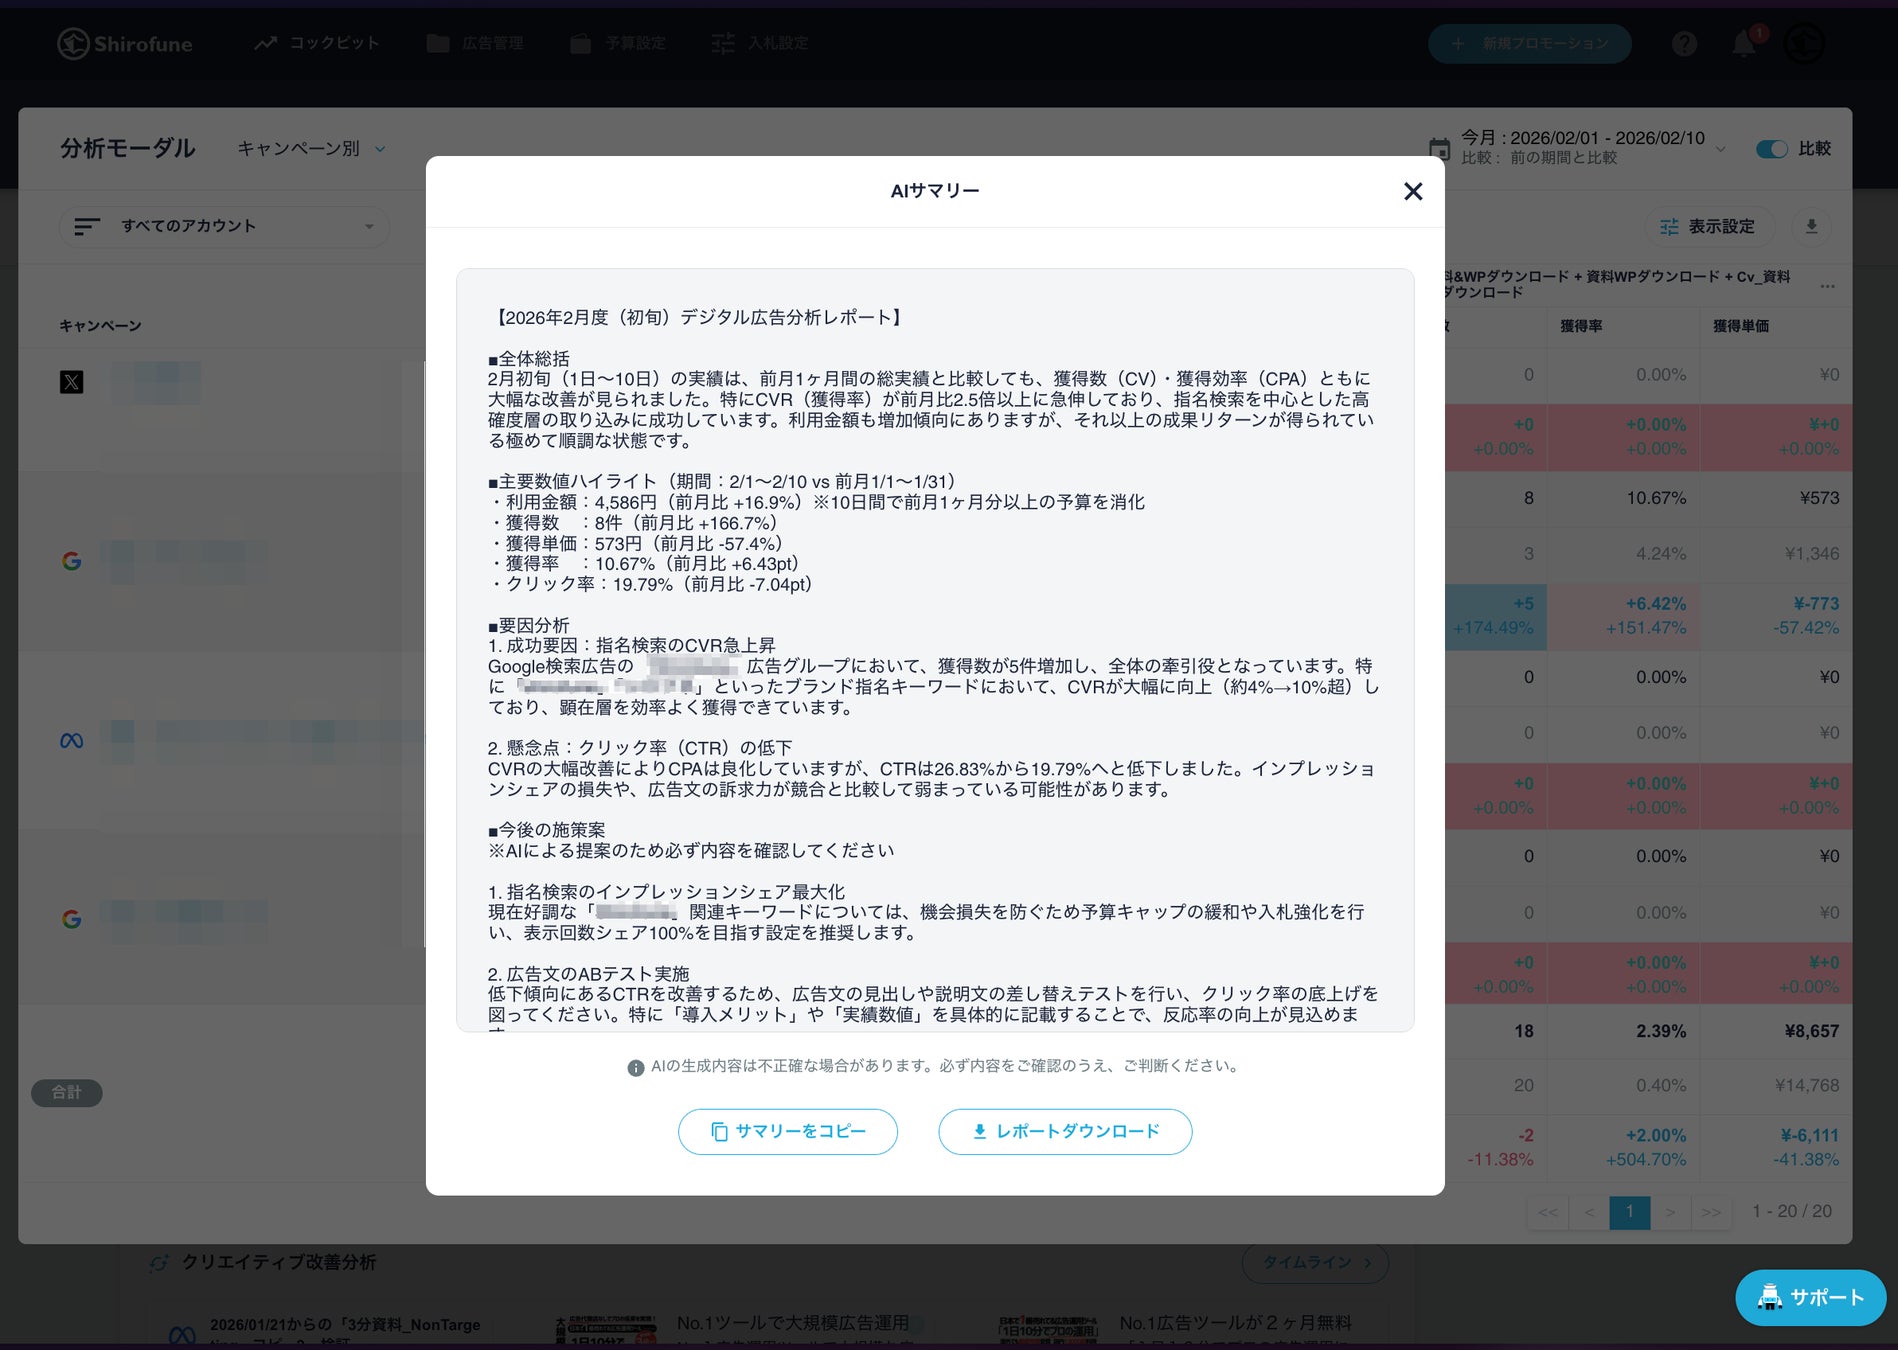Open the date range picker dropdown arrow
The height and width of the screenshot is (1350, 1898).
click(x=1720, y=149)
